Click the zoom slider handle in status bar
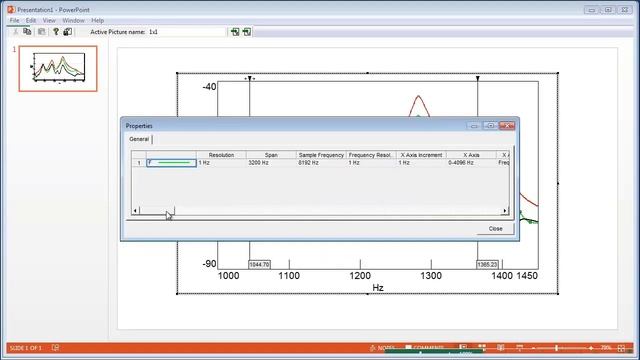 557,348
